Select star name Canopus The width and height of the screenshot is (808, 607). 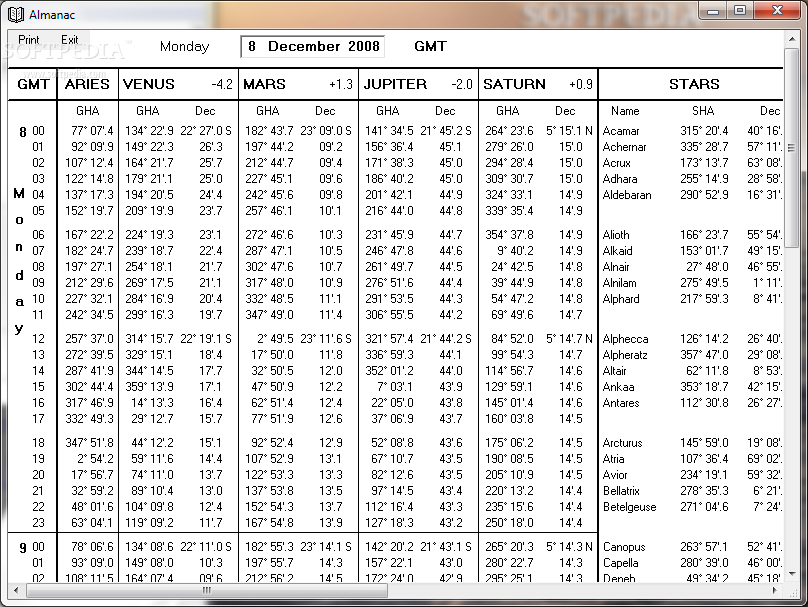[x=624, y=547]
